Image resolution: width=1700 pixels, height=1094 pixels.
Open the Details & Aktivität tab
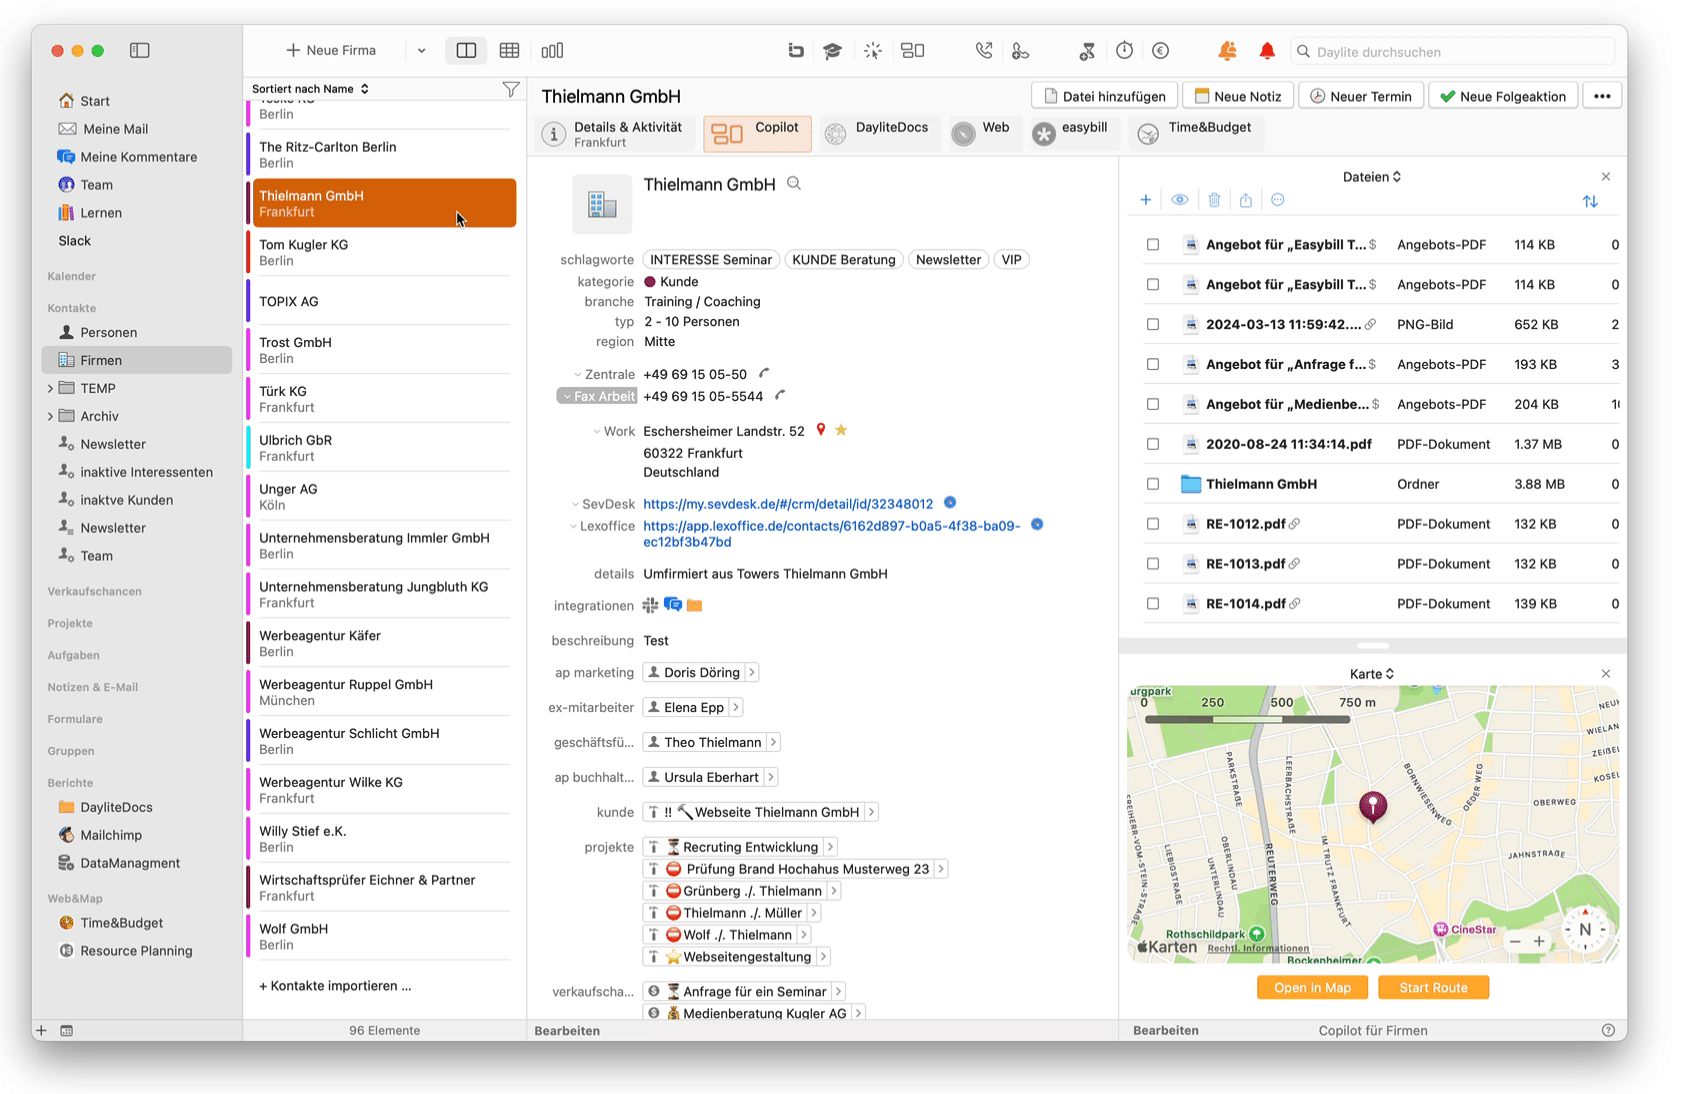616,134
